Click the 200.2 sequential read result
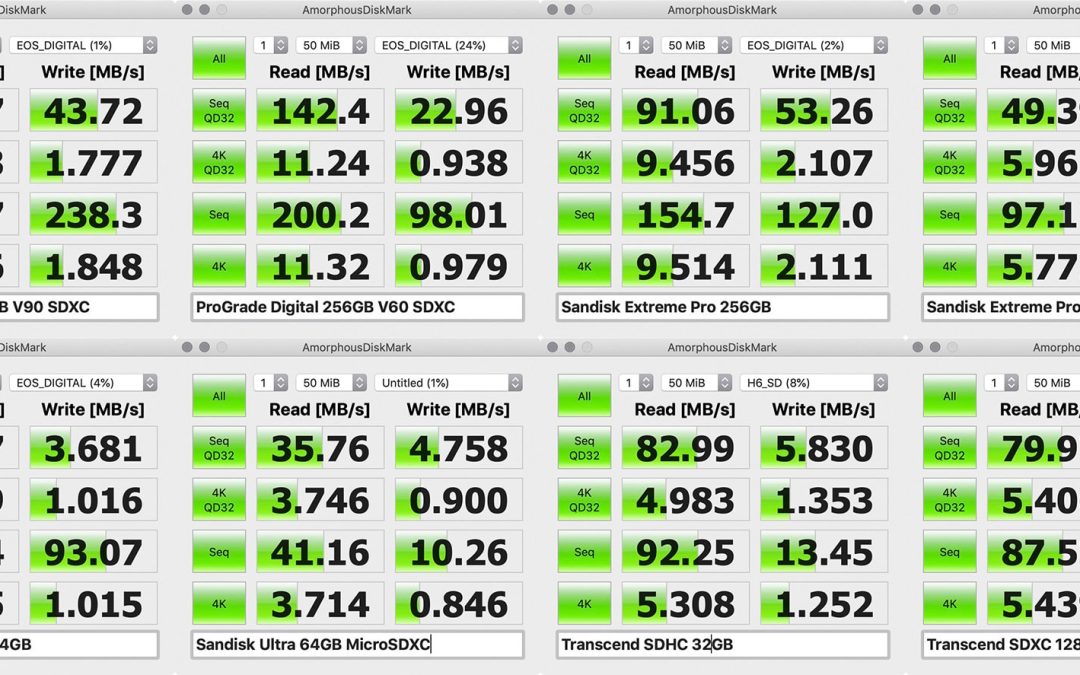 coord(320,215)
